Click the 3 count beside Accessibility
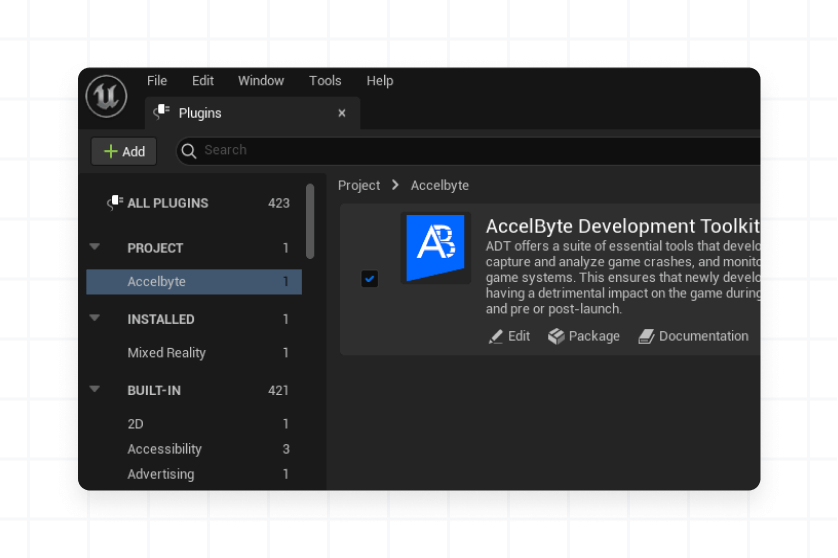The width and height of the screenshot is (838, 558). (x=286, y=449)
